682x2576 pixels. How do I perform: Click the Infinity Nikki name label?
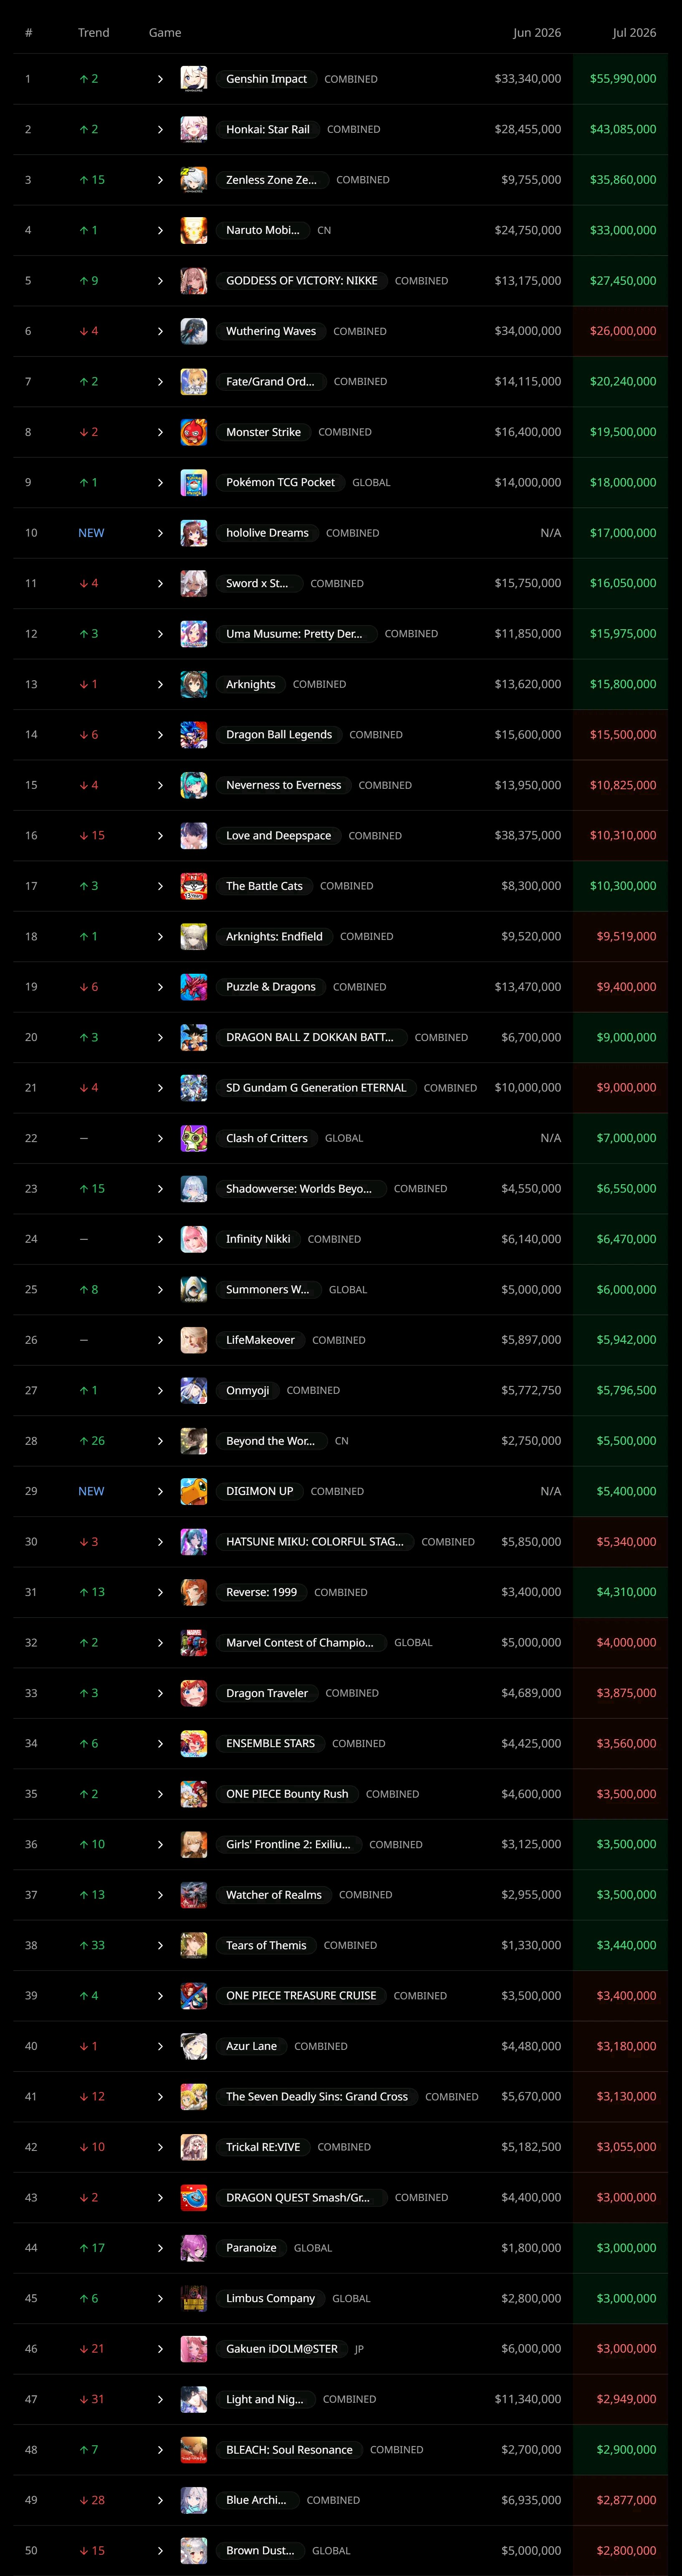point(258,1239)
